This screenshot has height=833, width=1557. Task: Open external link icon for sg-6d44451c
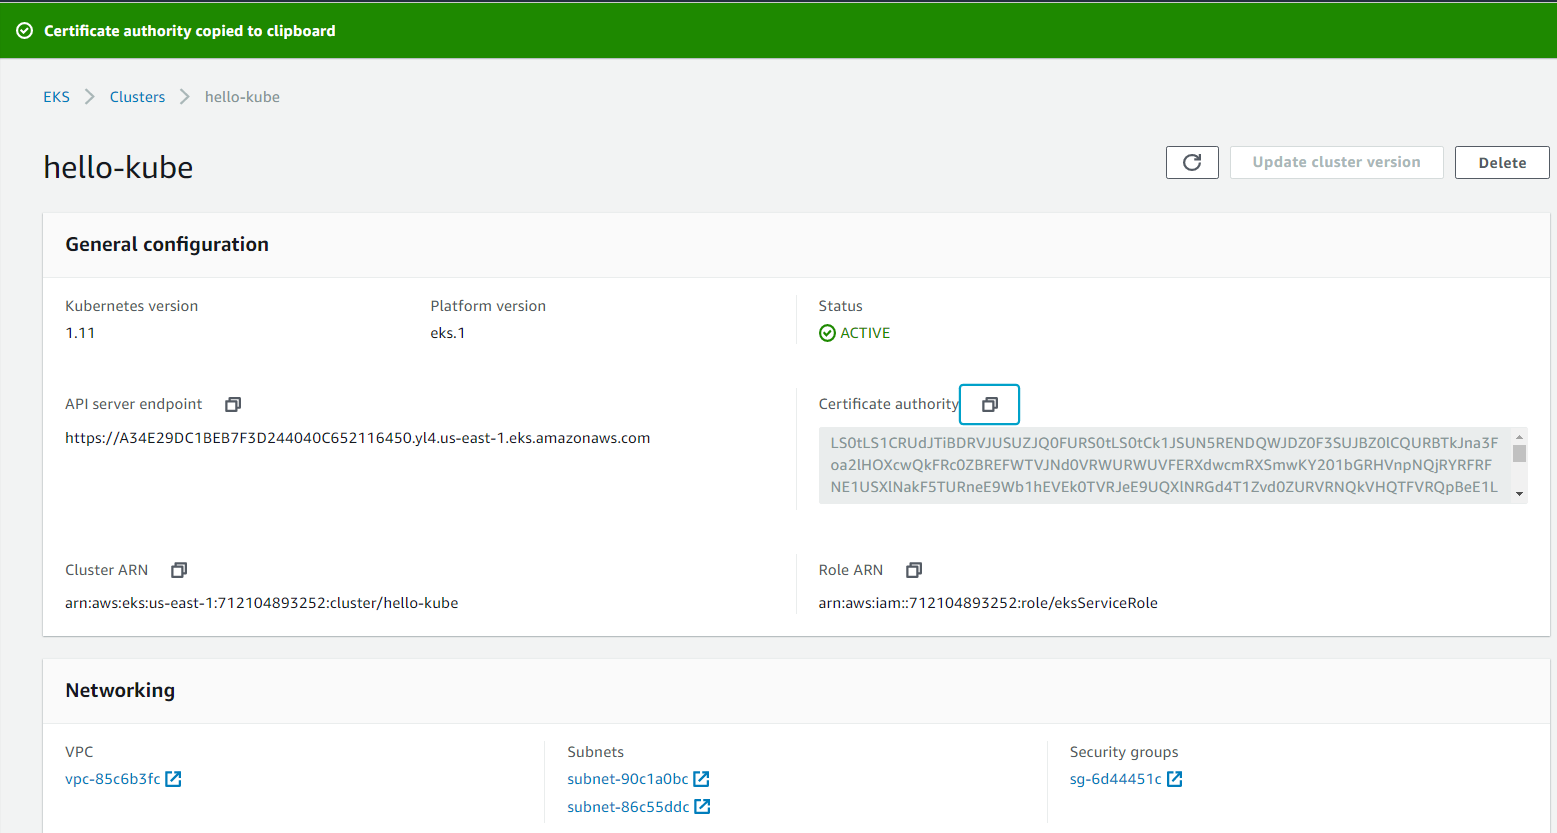pyautogui.click(x=1175, y=779)
